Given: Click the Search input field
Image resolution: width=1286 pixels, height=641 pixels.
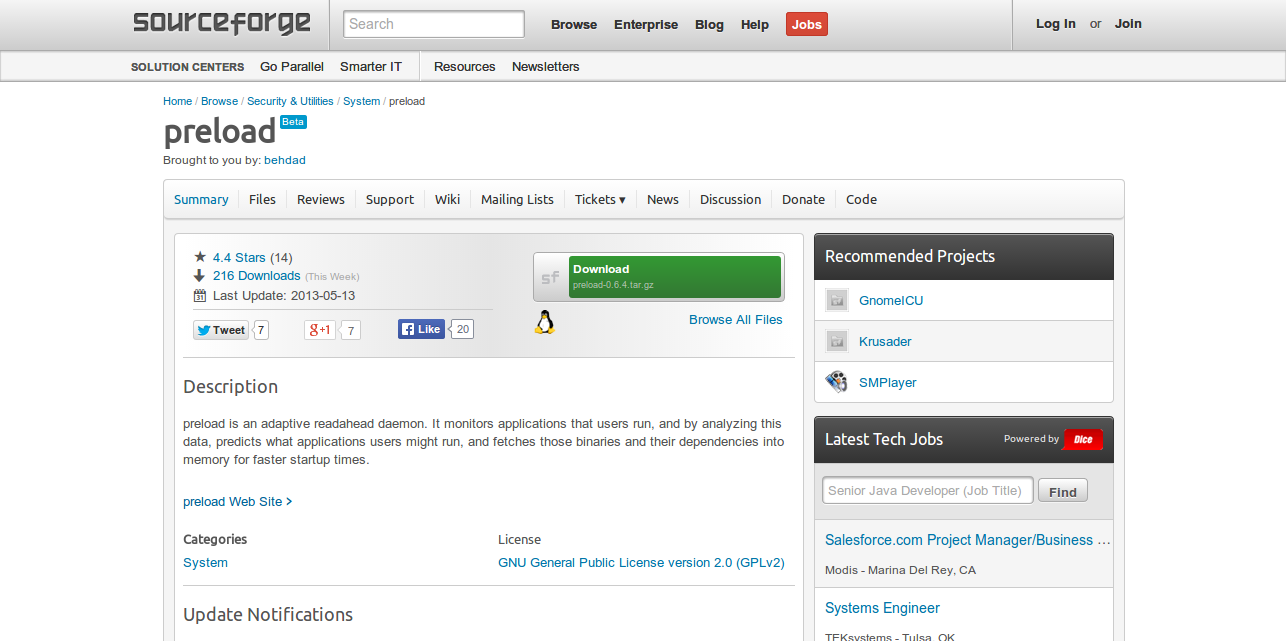Looking at the screenshot, I should tap(434, 24).
